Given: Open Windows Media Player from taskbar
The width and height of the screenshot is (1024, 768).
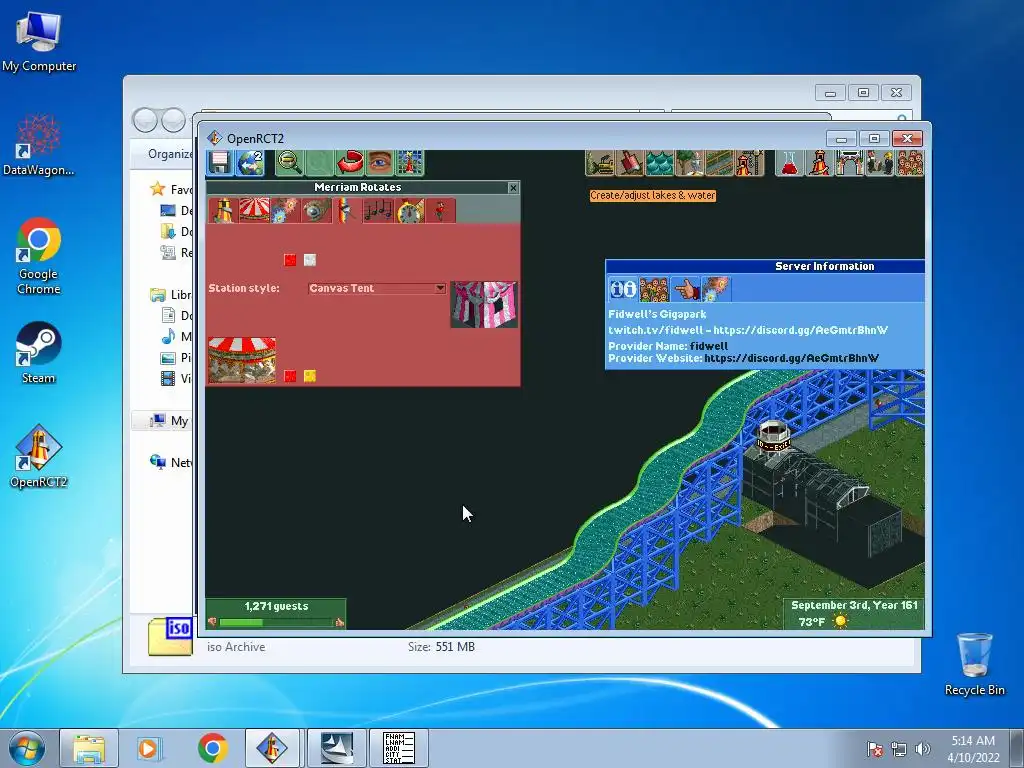Looking at the screenshot, I should point(148,748).
